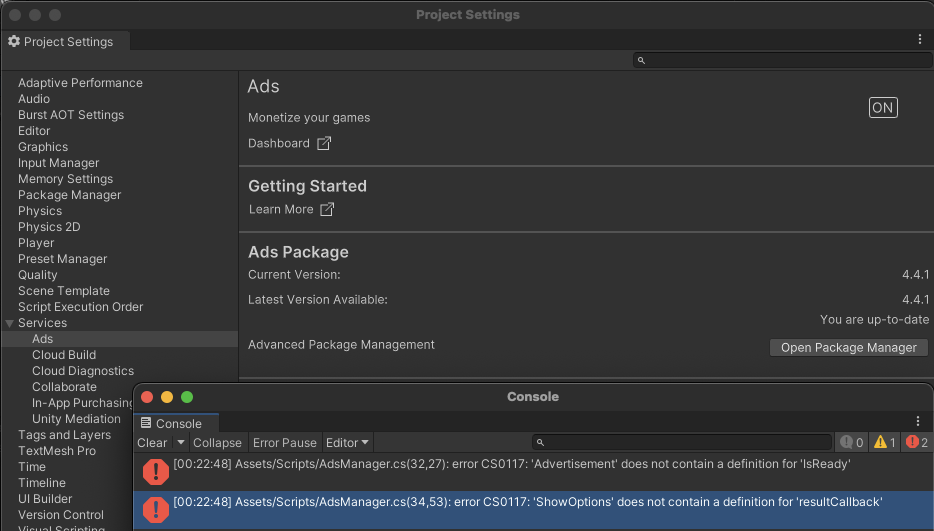Select Adaptive Performance settings
This screenshot has width=934, height=531.
click(80, 83)
